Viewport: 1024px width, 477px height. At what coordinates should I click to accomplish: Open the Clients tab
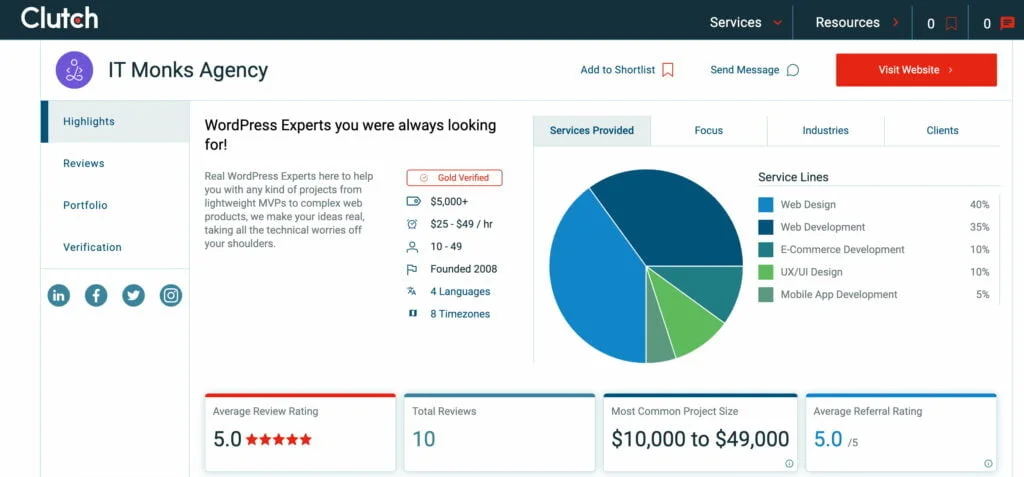(x=942, y=130)
